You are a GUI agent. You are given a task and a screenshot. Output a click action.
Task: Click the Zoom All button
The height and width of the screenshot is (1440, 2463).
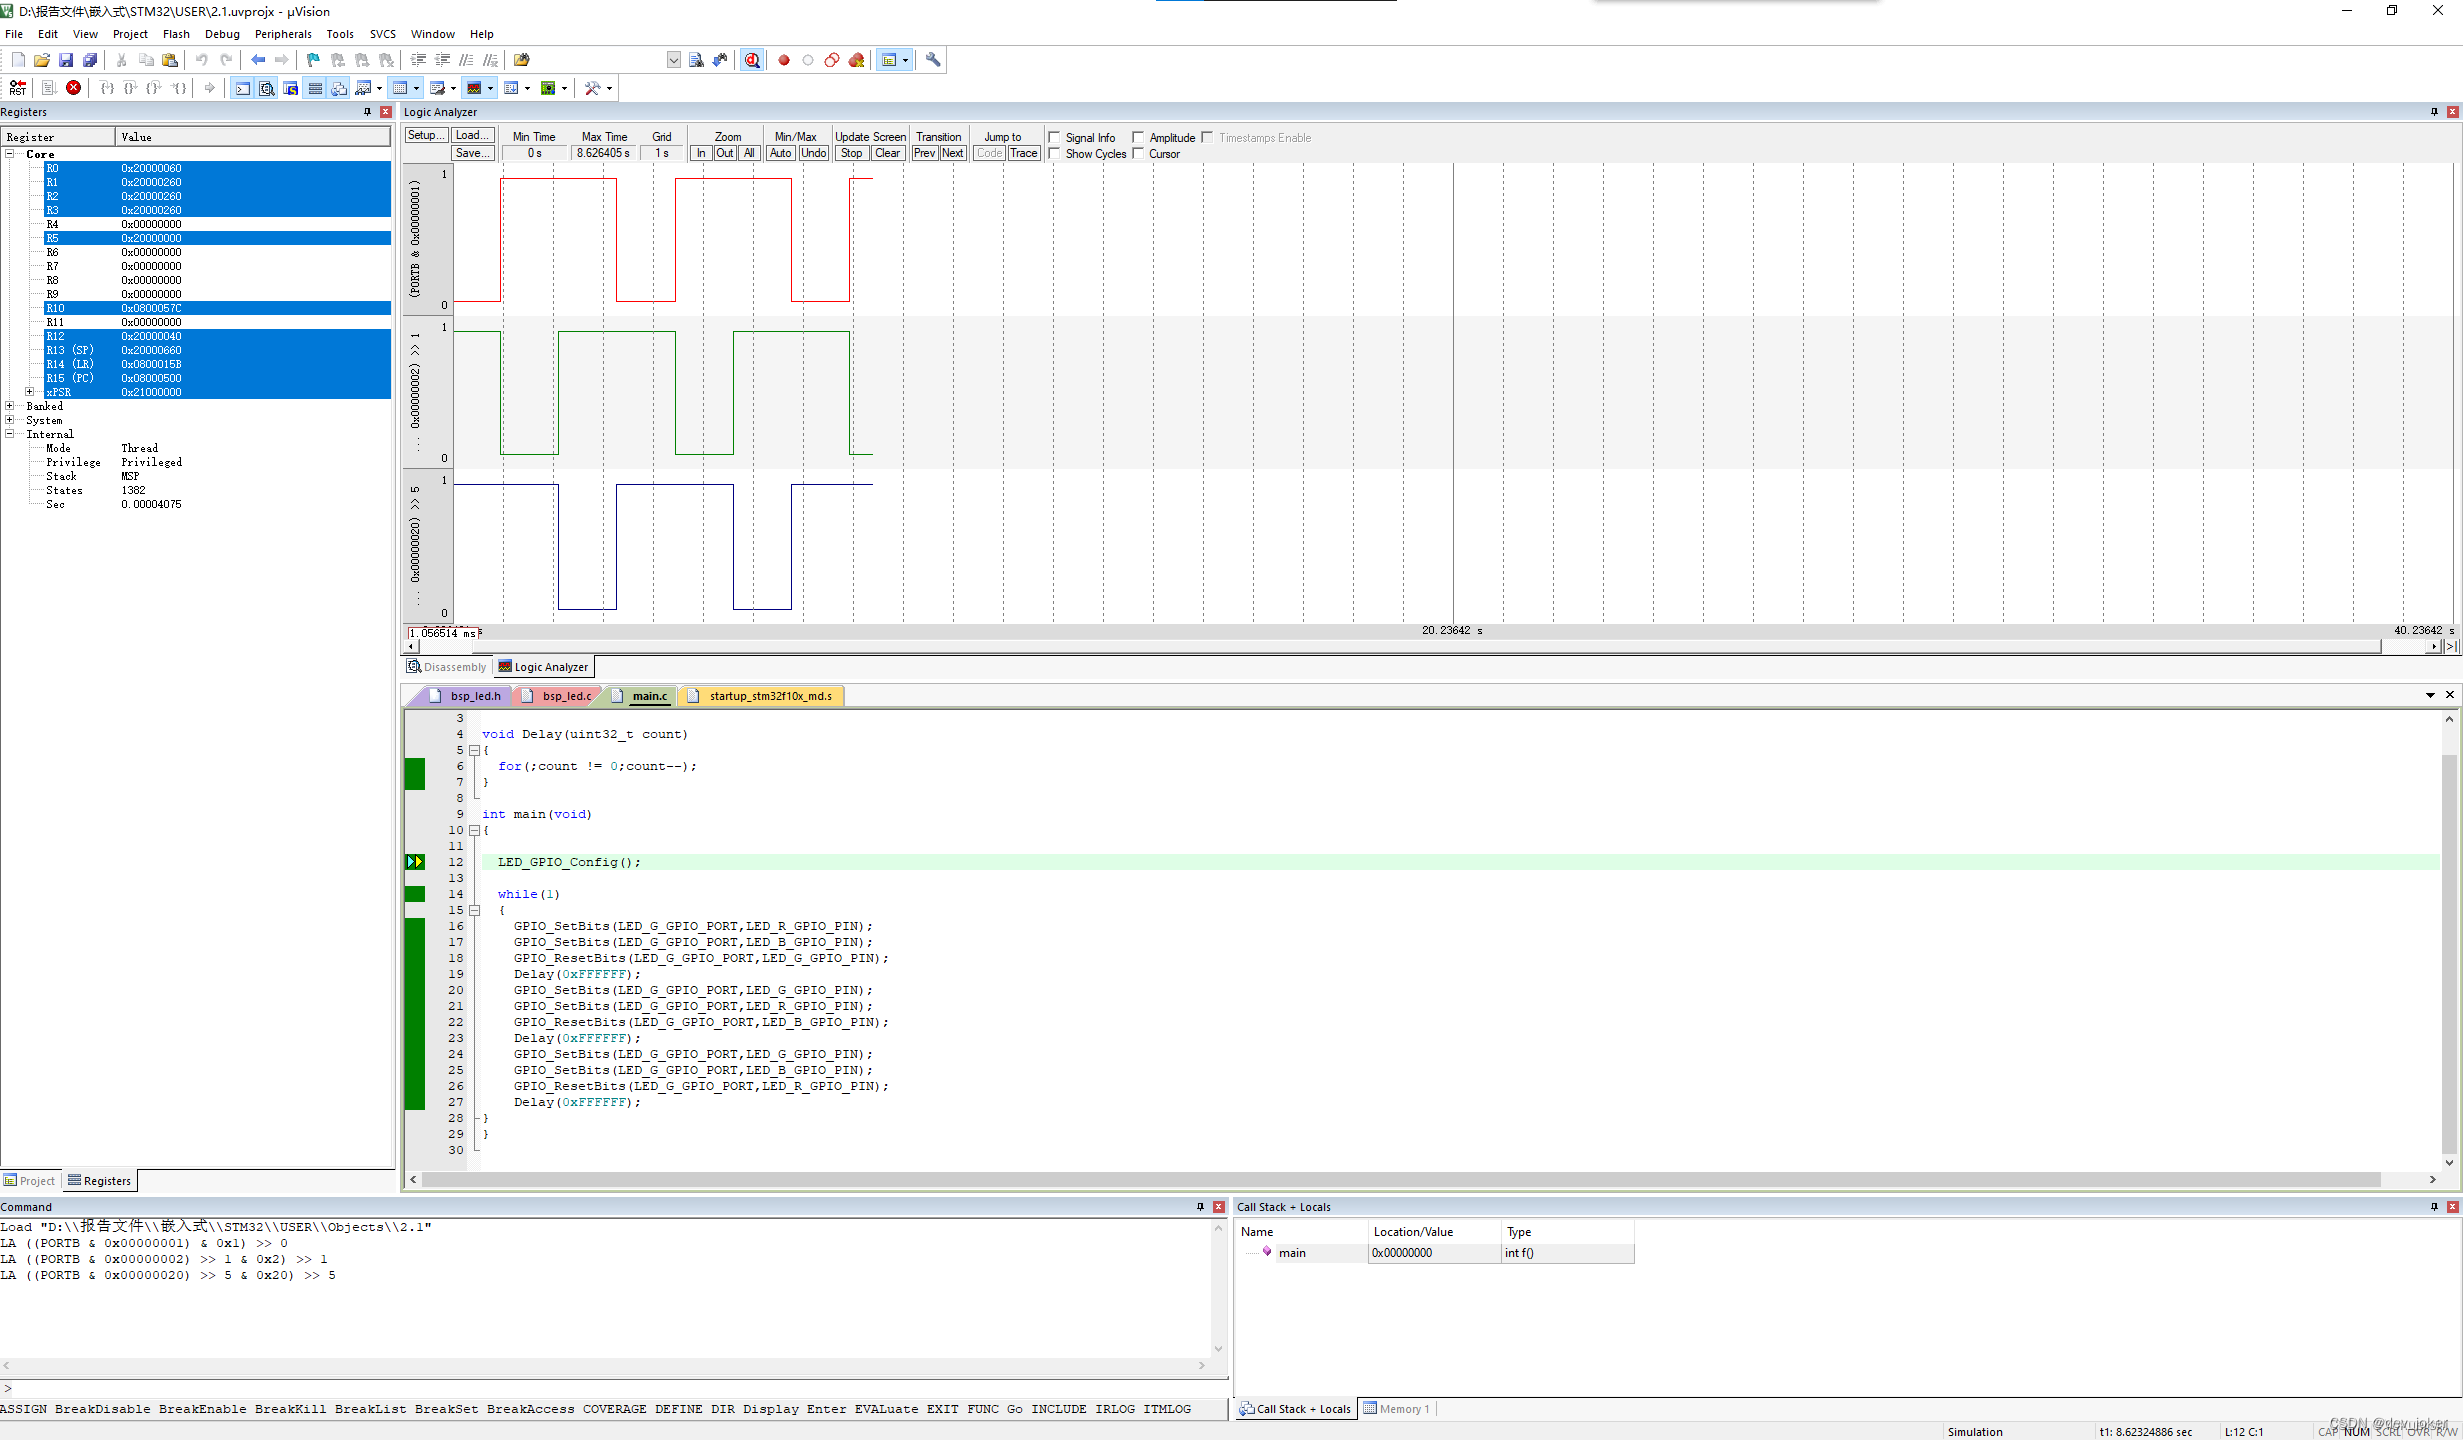(749, 153)
